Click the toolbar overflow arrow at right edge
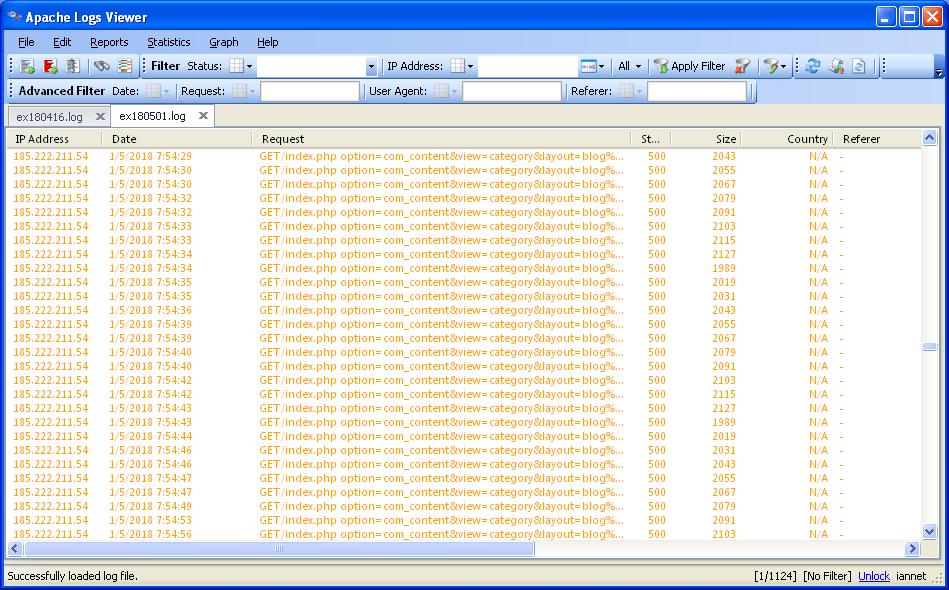949x590 pixels. pos(939,73)
